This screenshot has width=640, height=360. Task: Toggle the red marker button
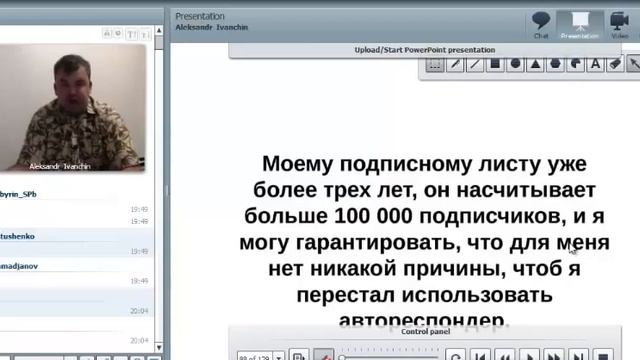(324, 355)
